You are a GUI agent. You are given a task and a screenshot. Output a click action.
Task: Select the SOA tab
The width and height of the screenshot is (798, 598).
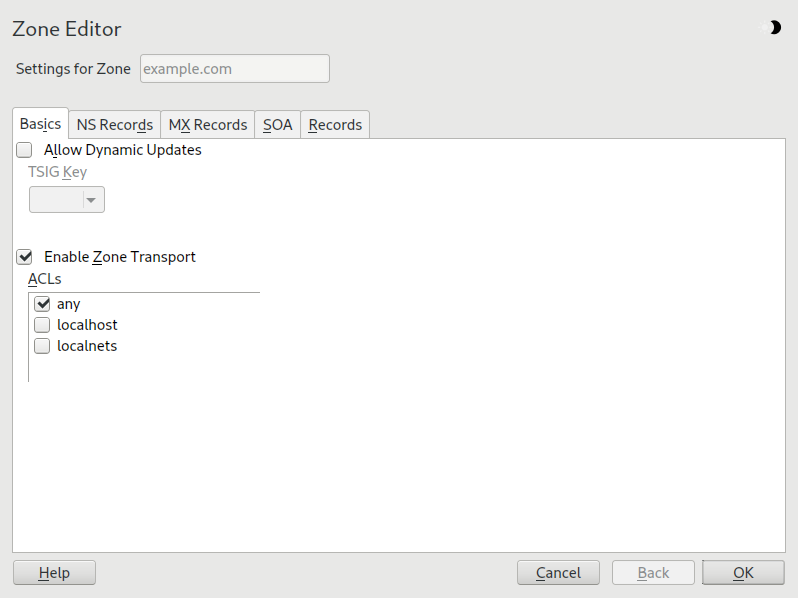pyautogui.click(x=277, y=125)
